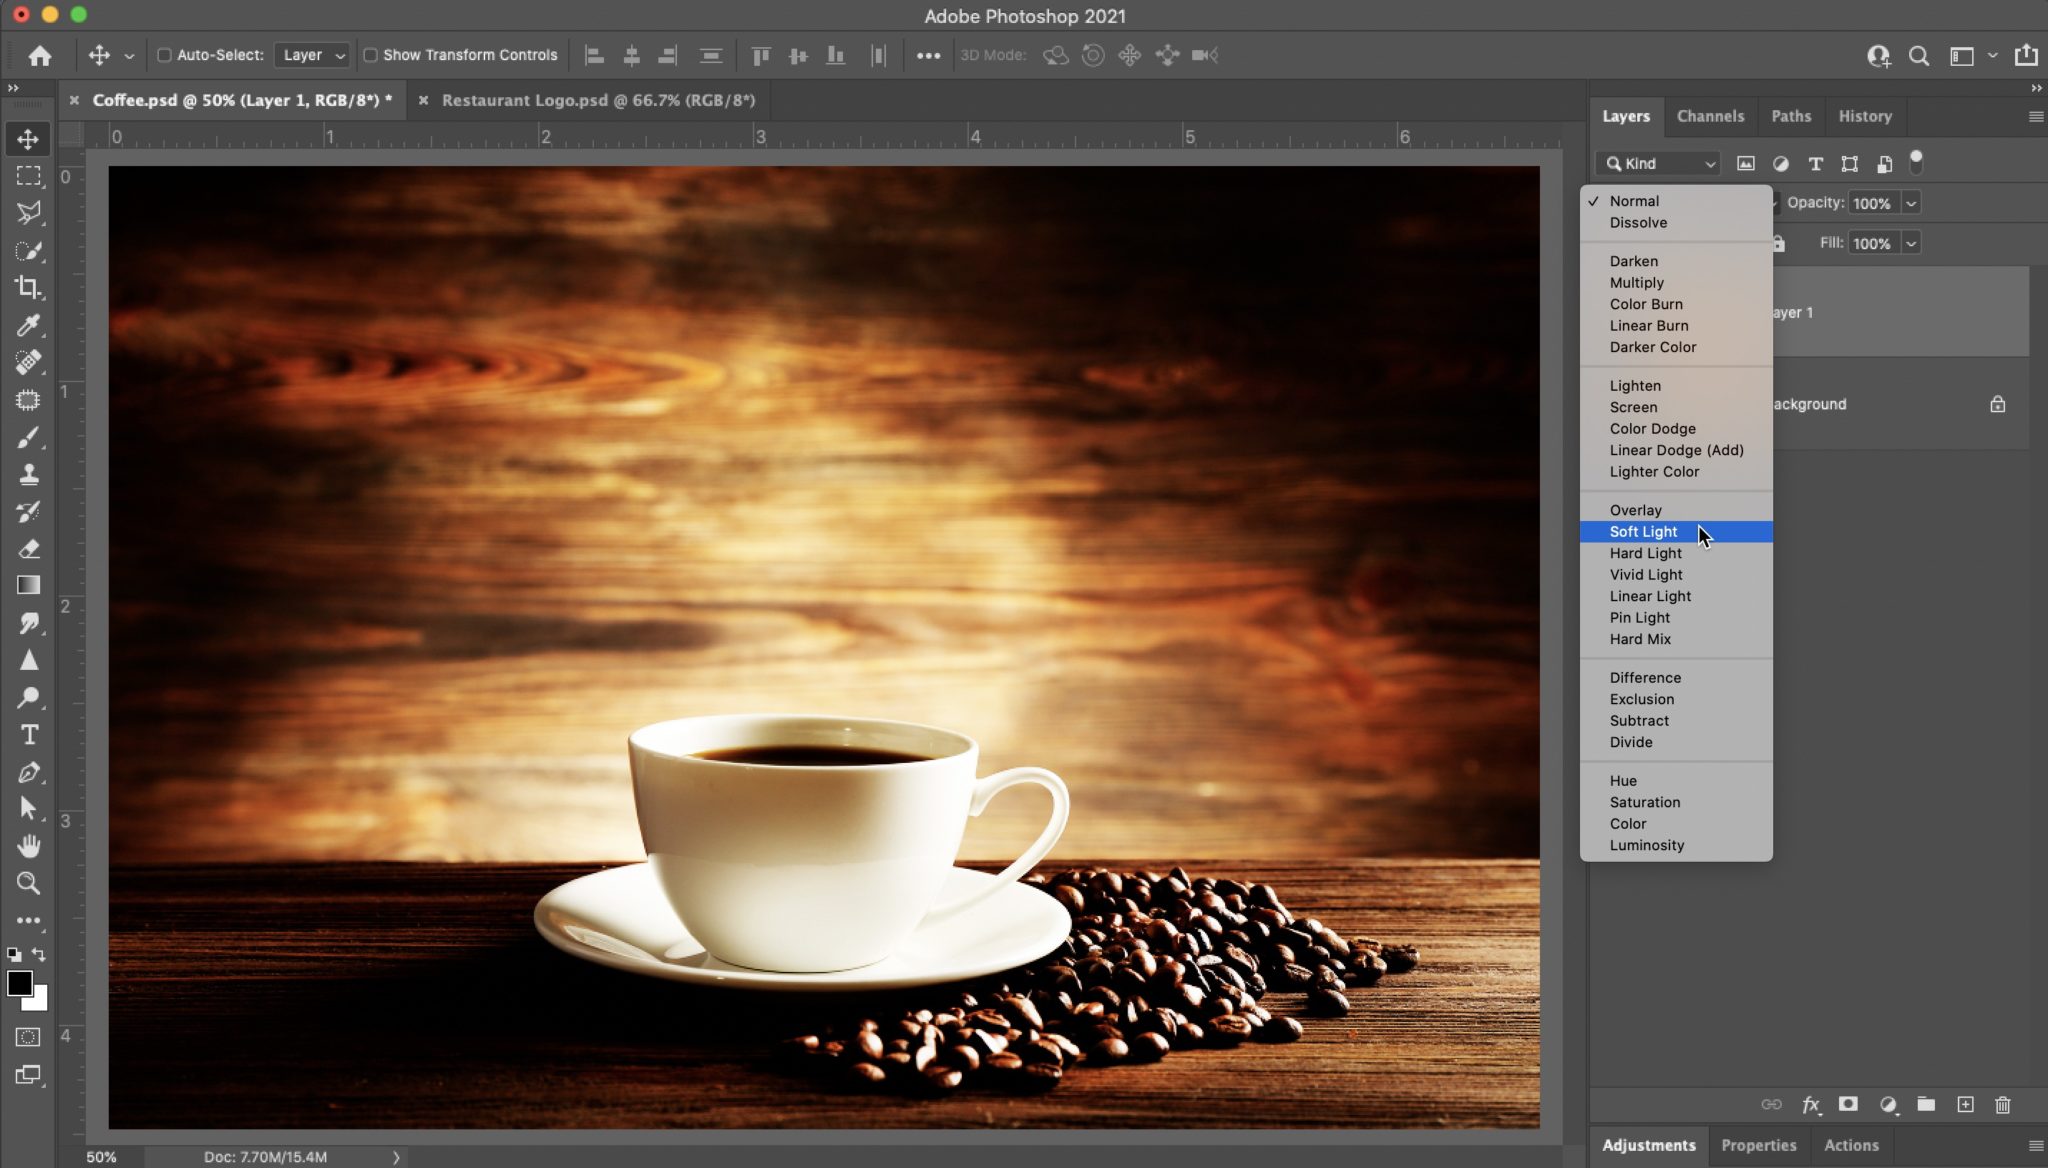
Task: Select the Crop tool
Action: [x=27, y=288]
